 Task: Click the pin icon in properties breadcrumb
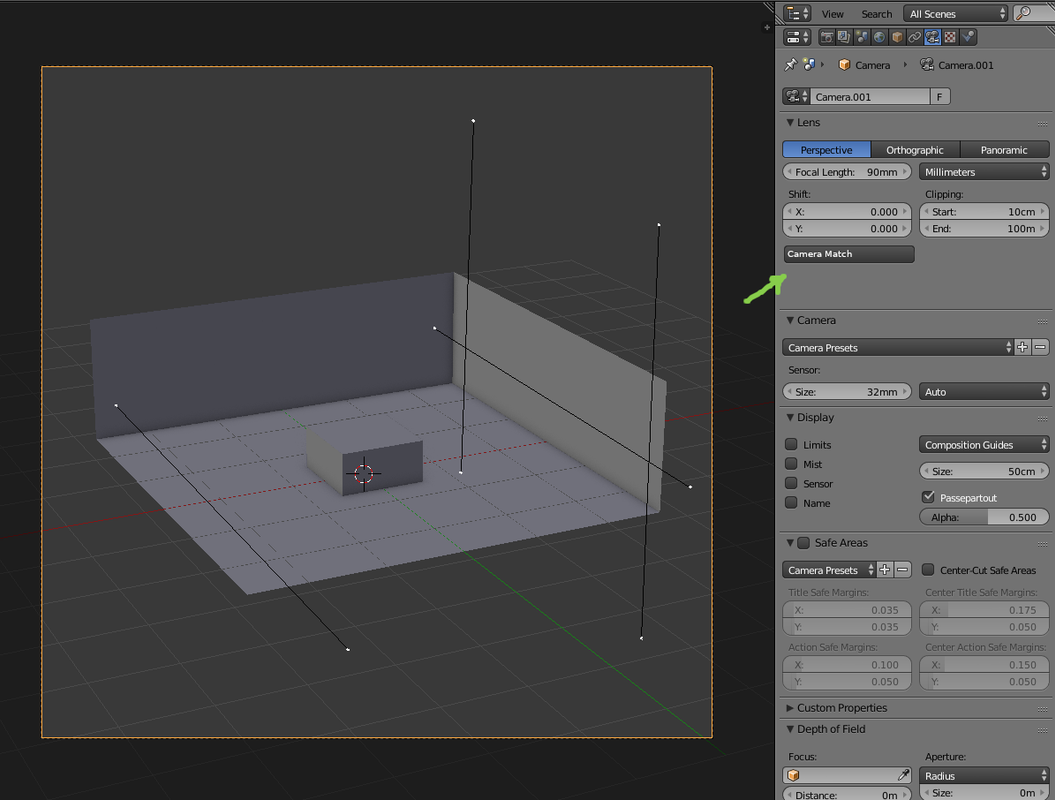[x=791, y=65]
